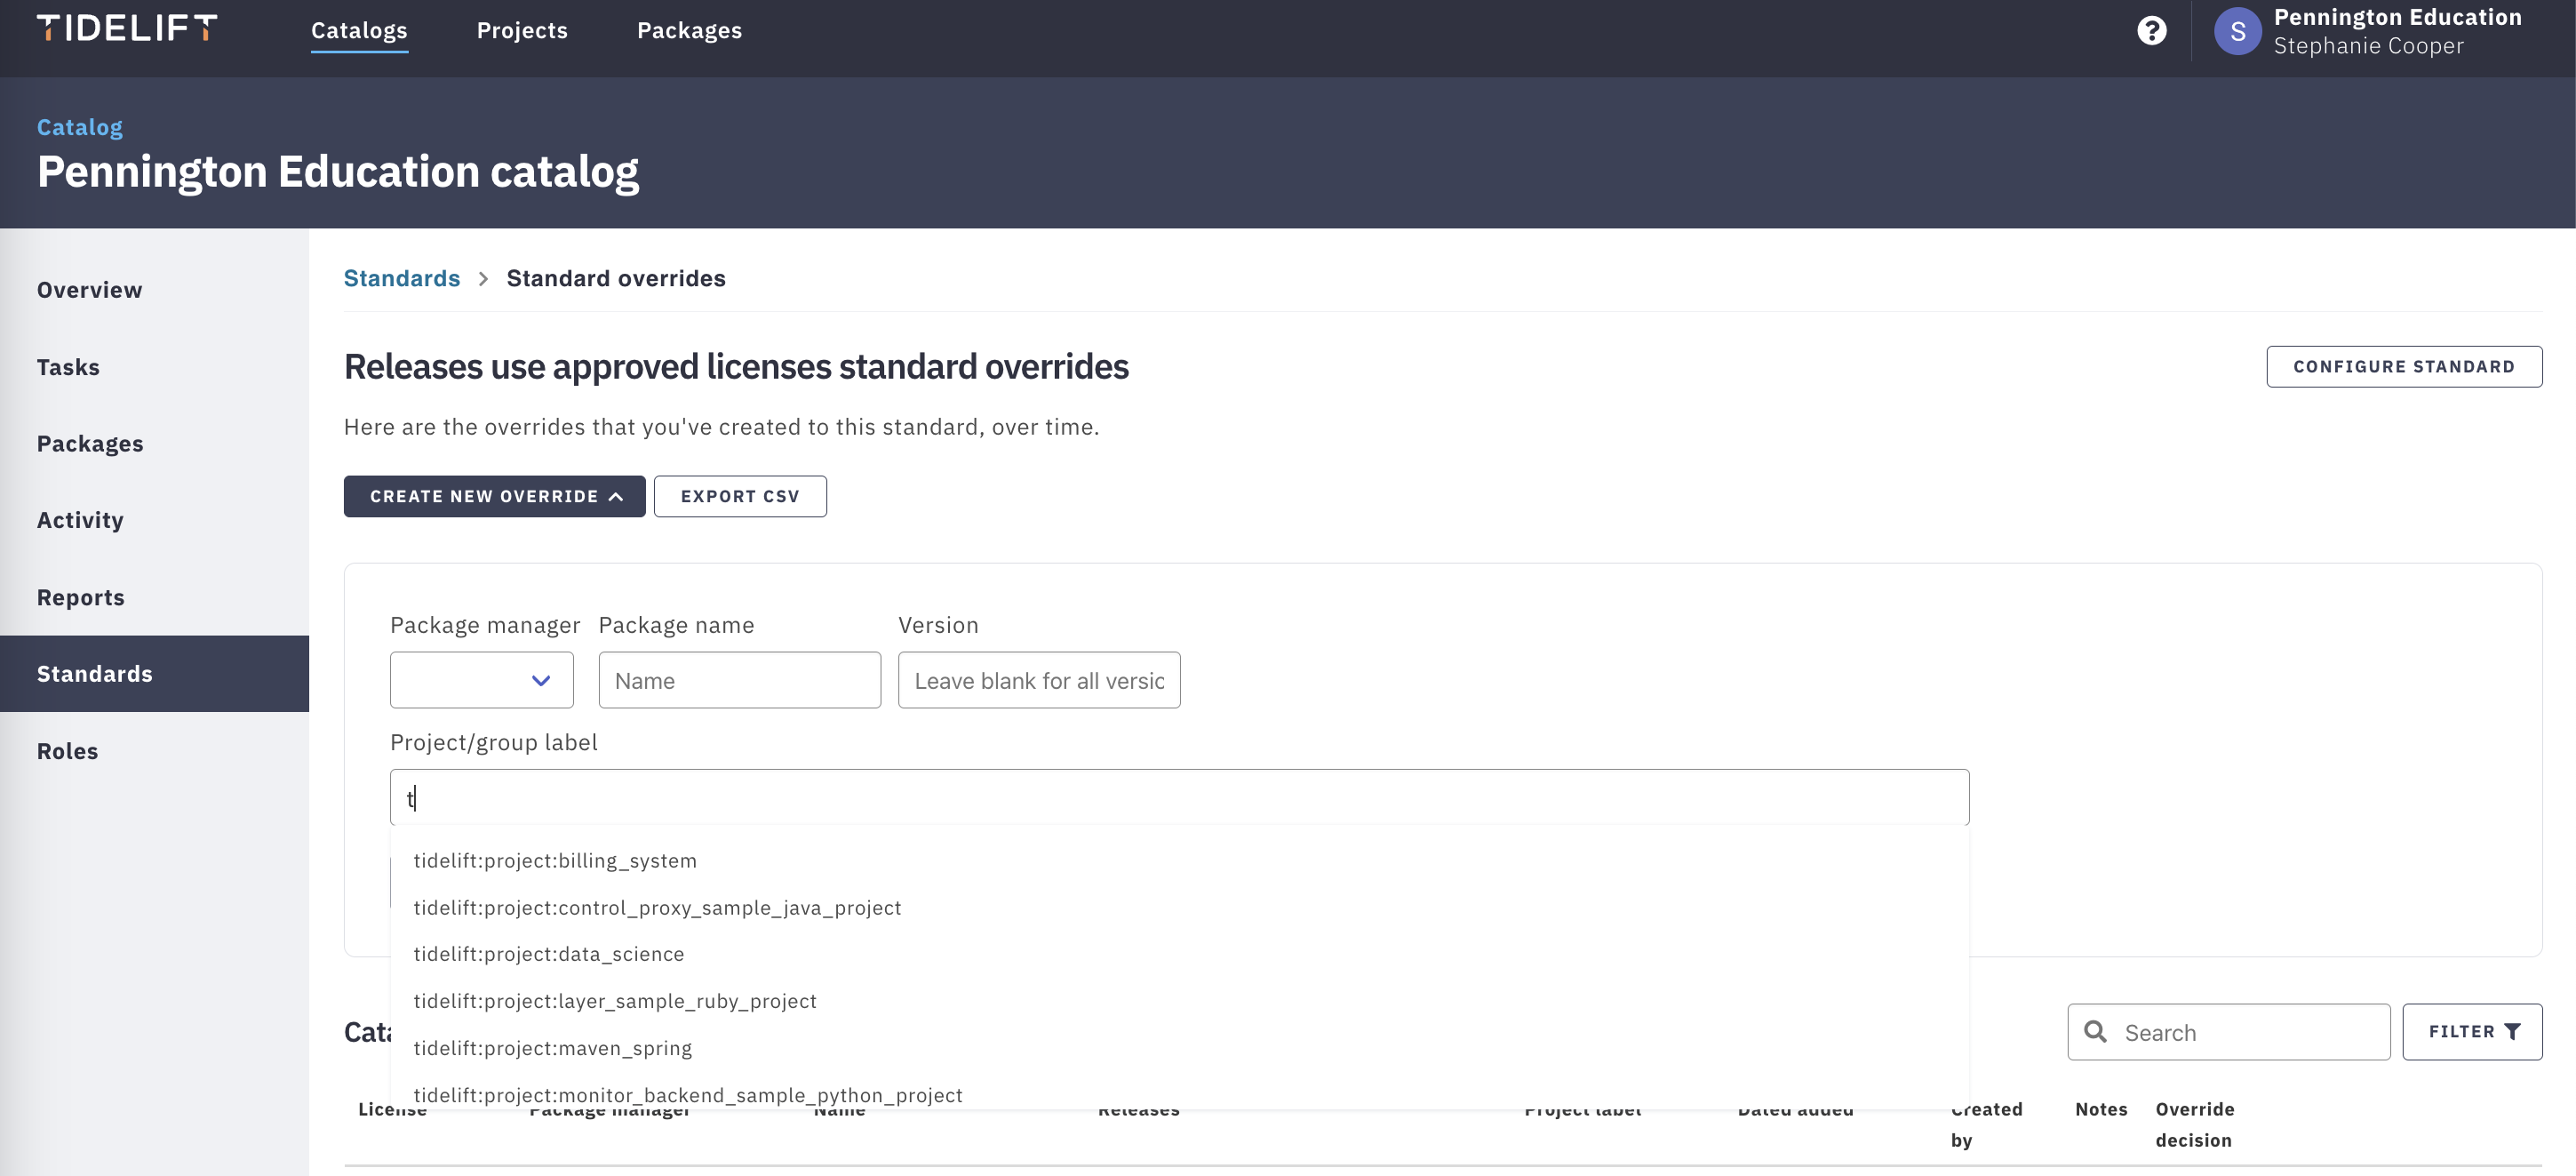Click the Configure Standard button
Viewport: 2576px width, 1176px height.
pos(2404,367)
